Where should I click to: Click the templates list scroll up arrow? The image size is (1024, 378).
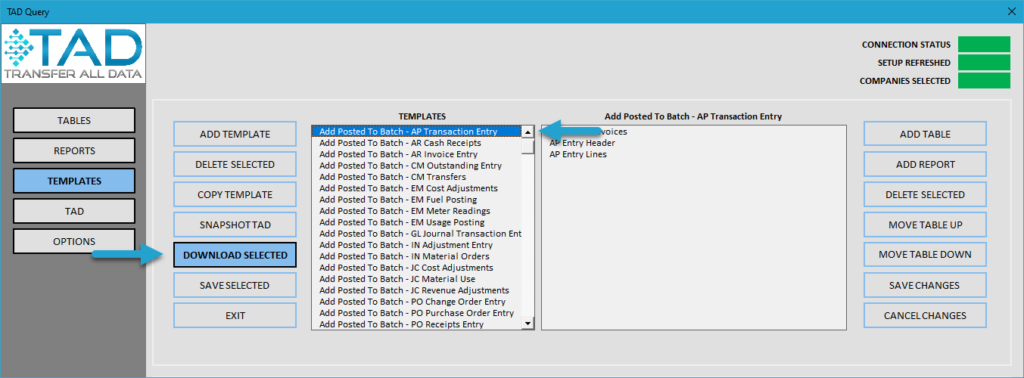coord(528,132)
